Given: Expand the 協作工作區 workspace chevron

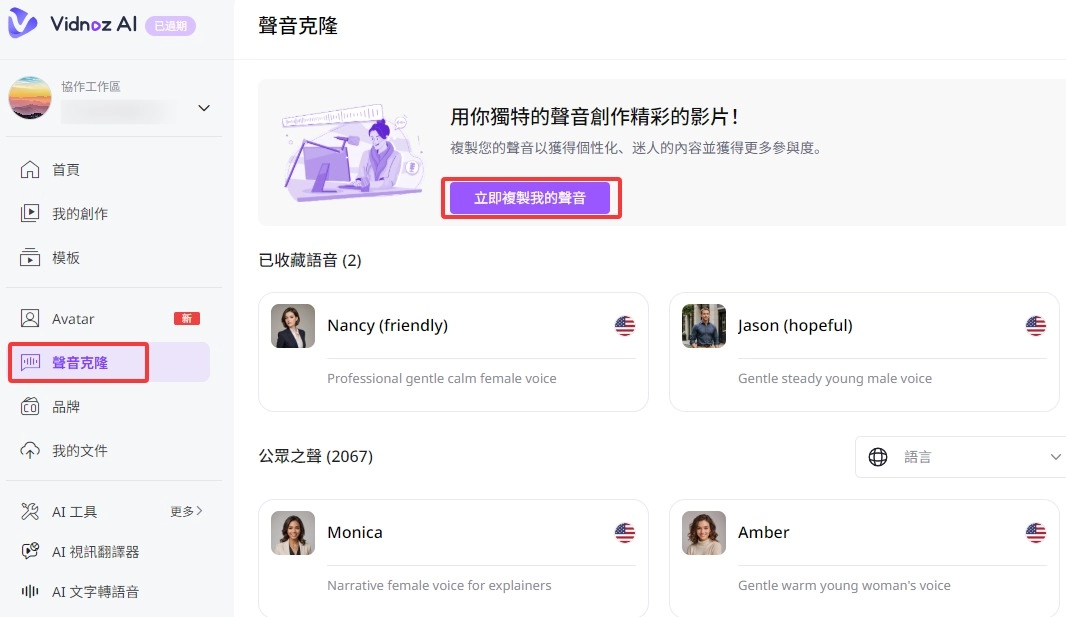Looking at the screenshot, I should (204, 108).
